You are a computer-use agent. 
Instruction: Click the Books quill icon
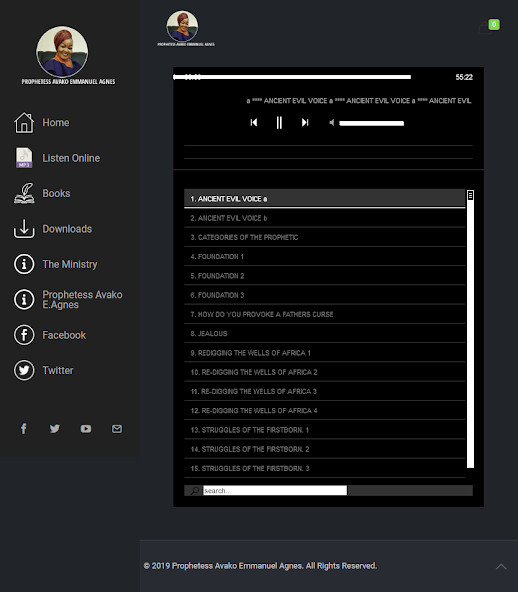(x=24, y=193)
